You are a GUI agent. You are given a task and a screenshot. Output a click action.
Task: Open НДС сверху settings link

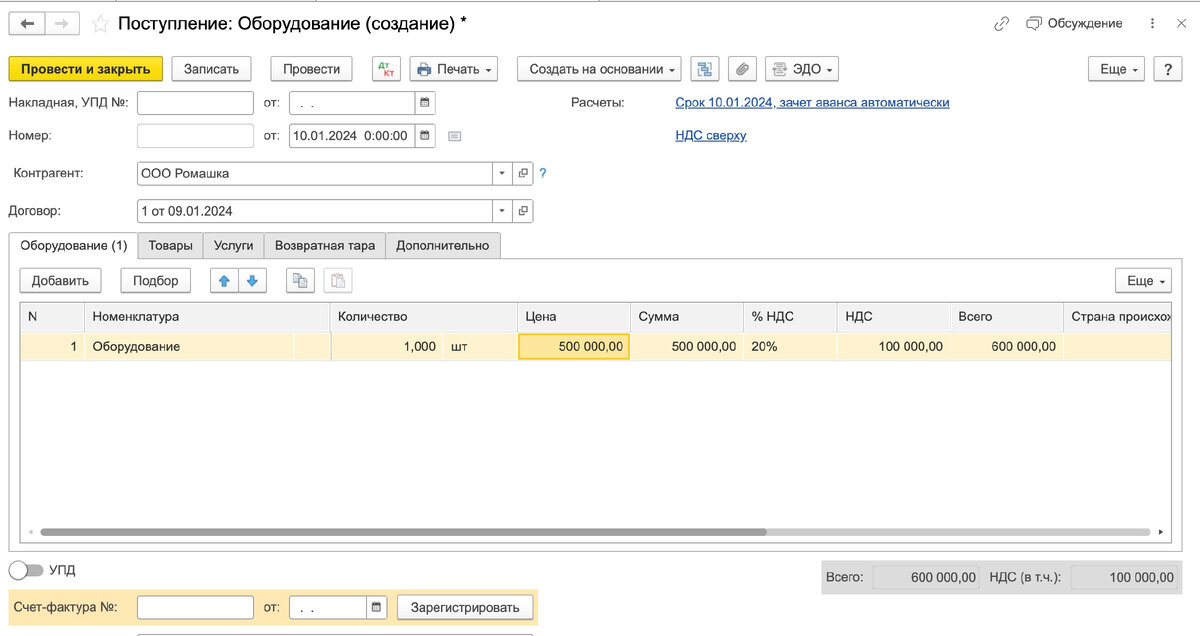click(x=711, y=136)
